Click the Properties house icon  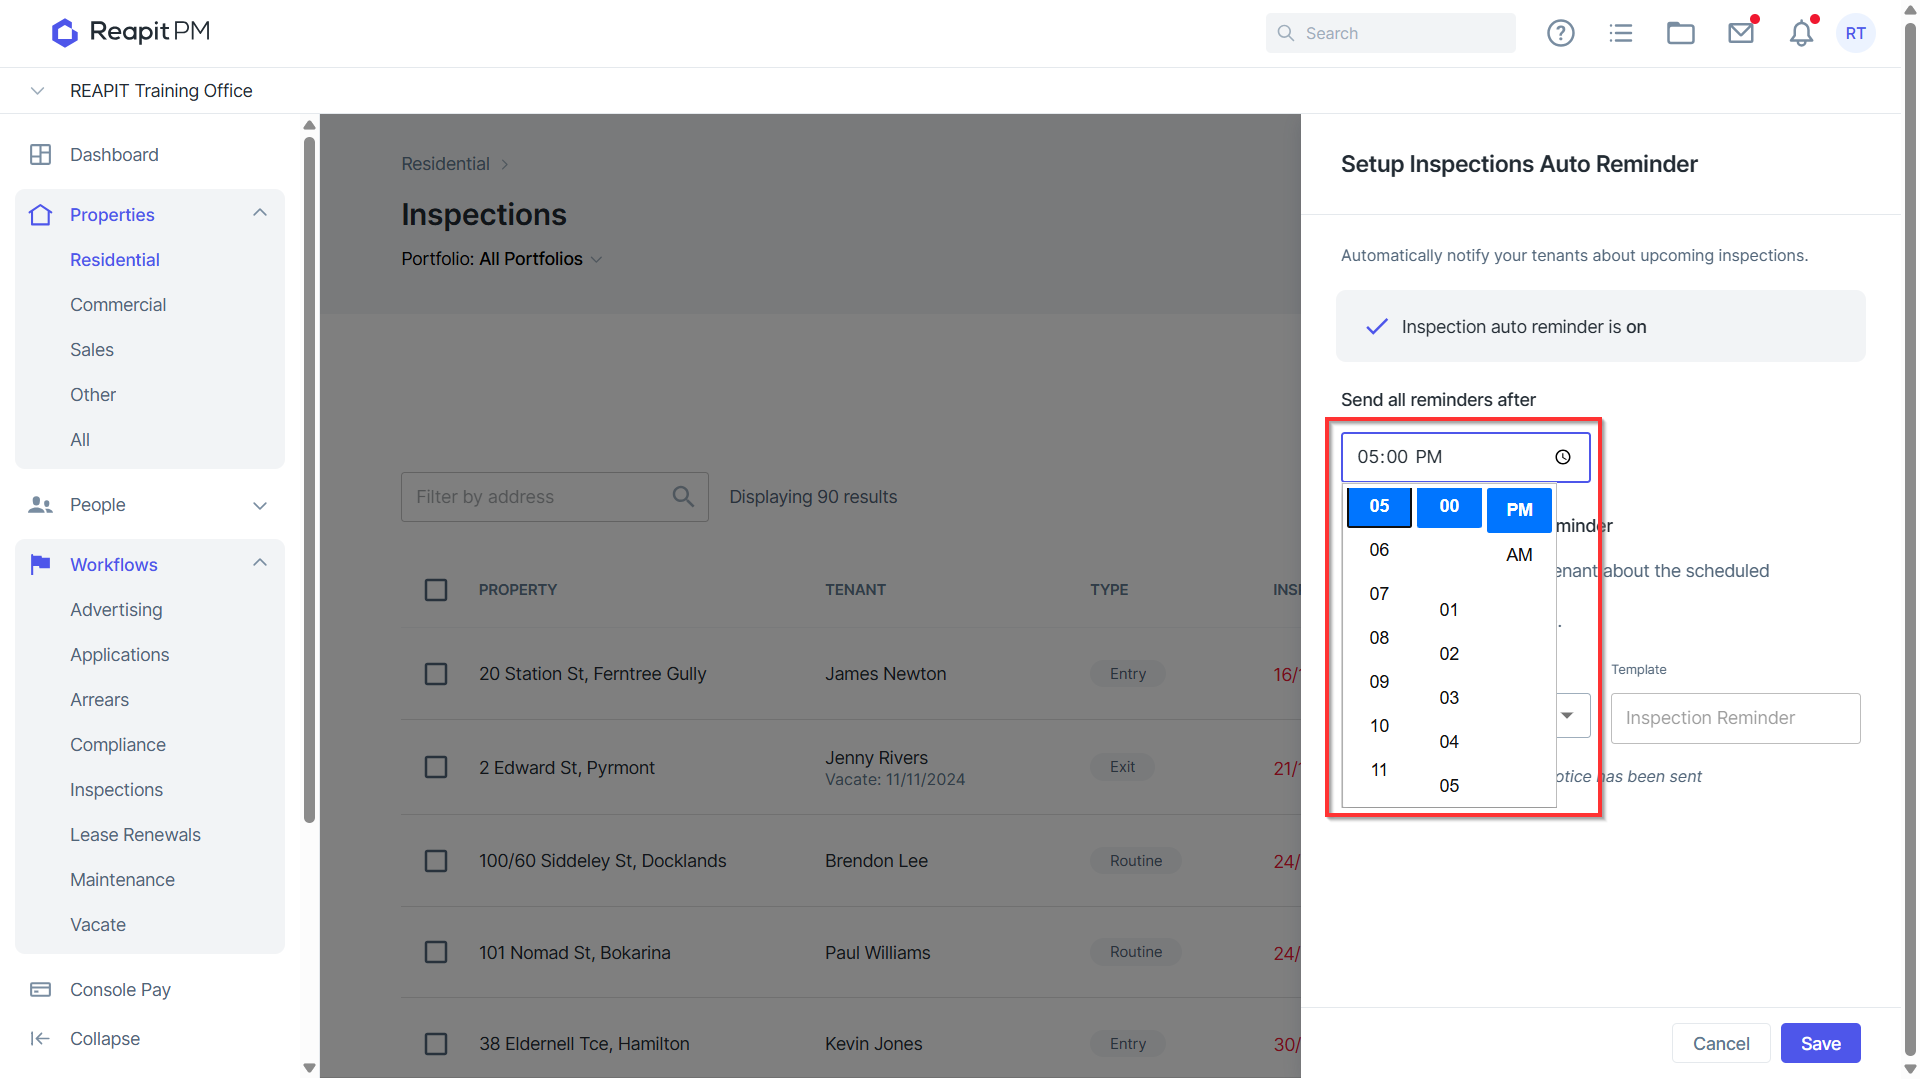40,215
